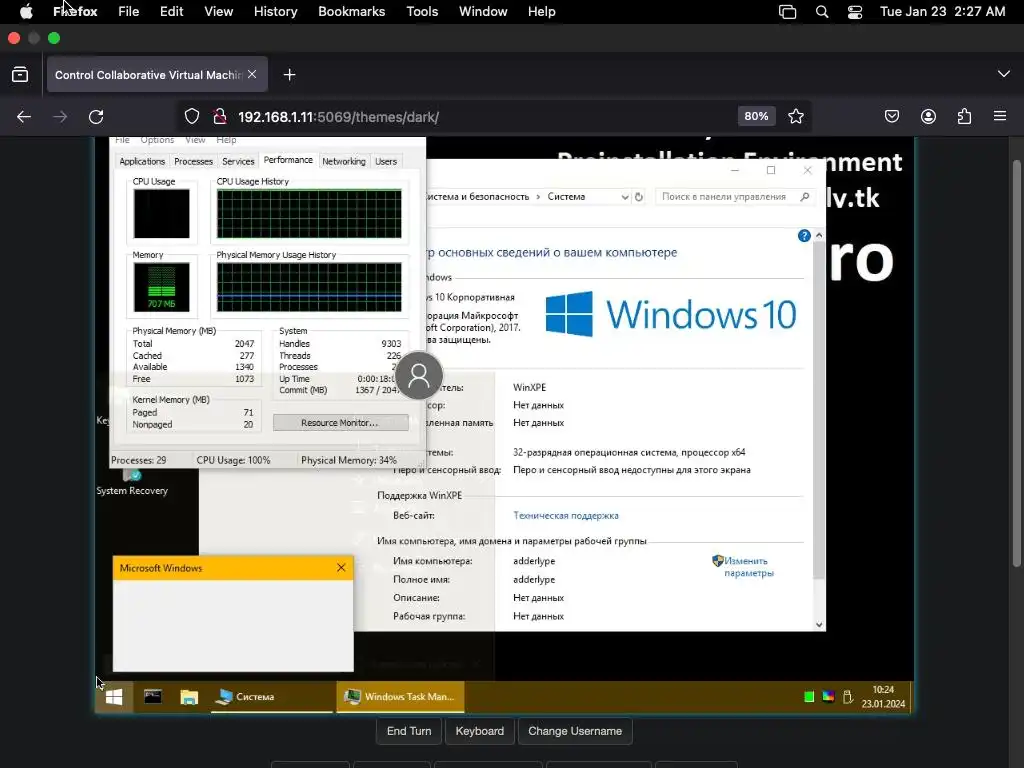Bookmark this page with the star

[795, 116]
